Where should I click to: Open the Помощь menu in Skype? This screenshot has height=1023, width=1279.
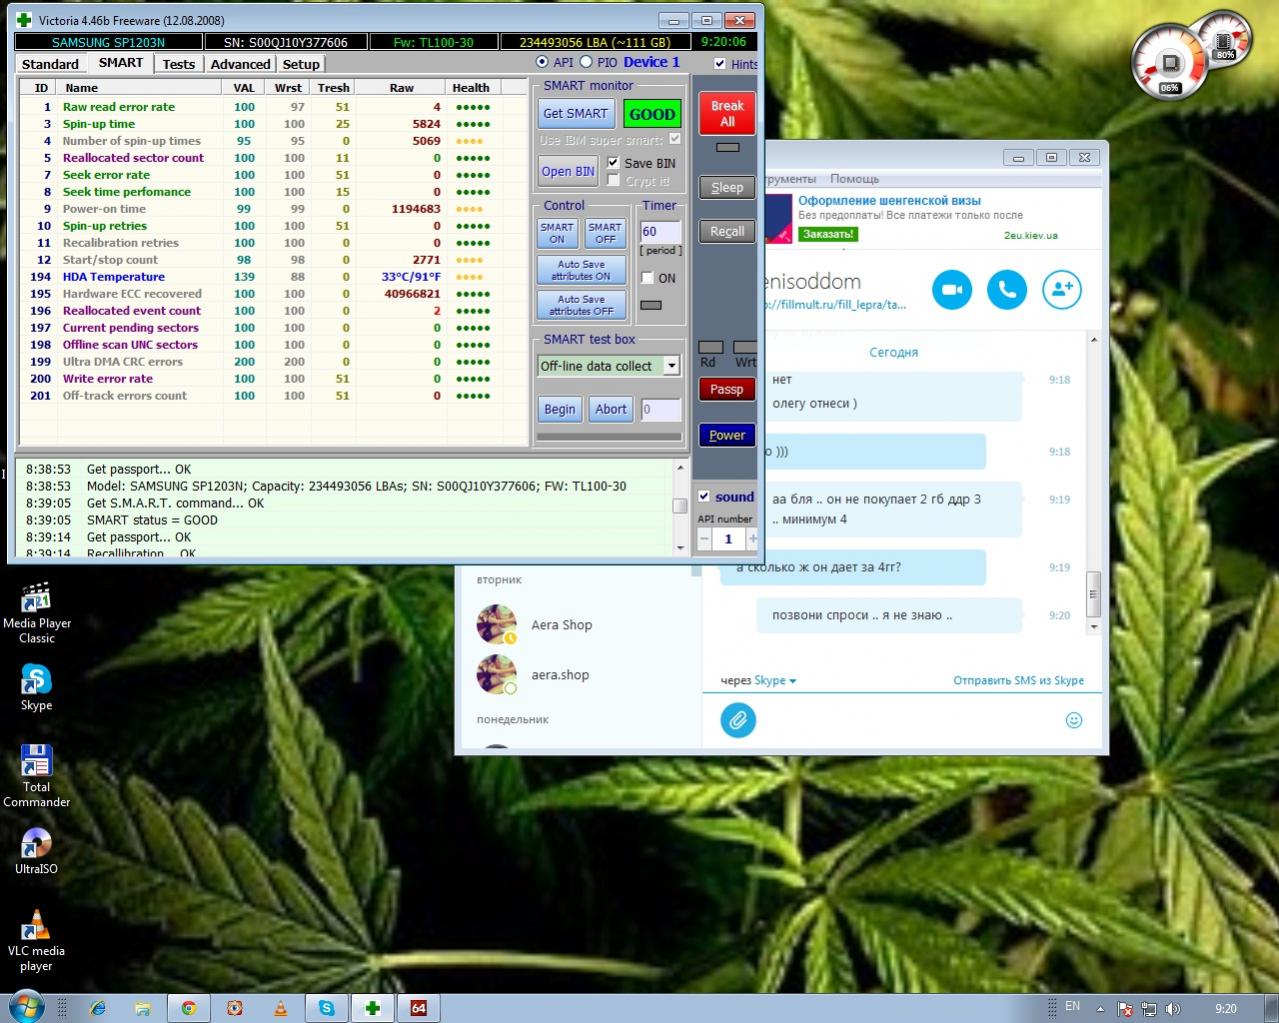tap(854, 179)
